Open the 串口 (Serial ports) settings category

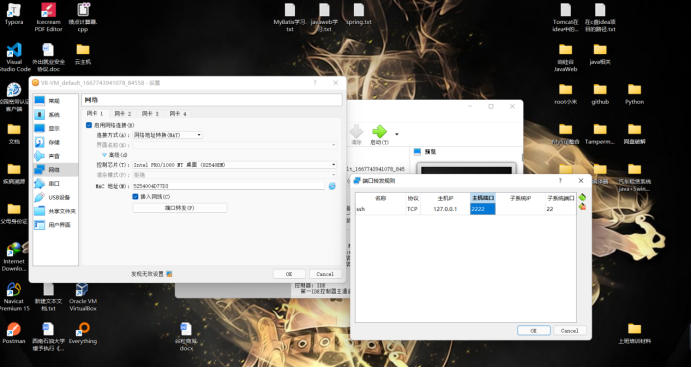point(54,184)
